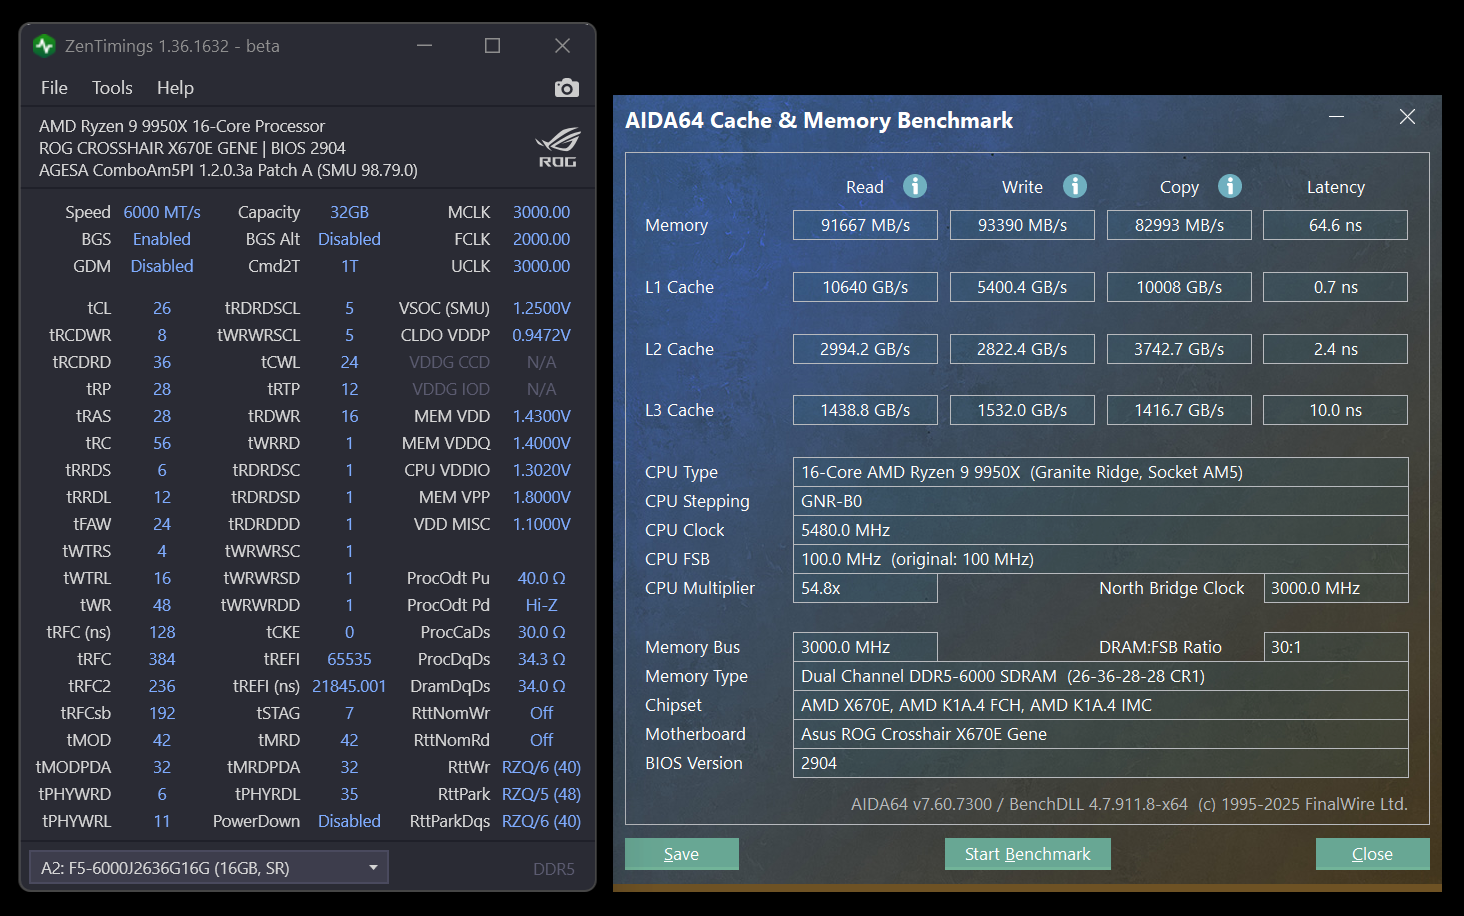Click the RttPark value RZQ/5 (48)
The width and height of the screenshot is (1464, 916).
coord(541,794)
